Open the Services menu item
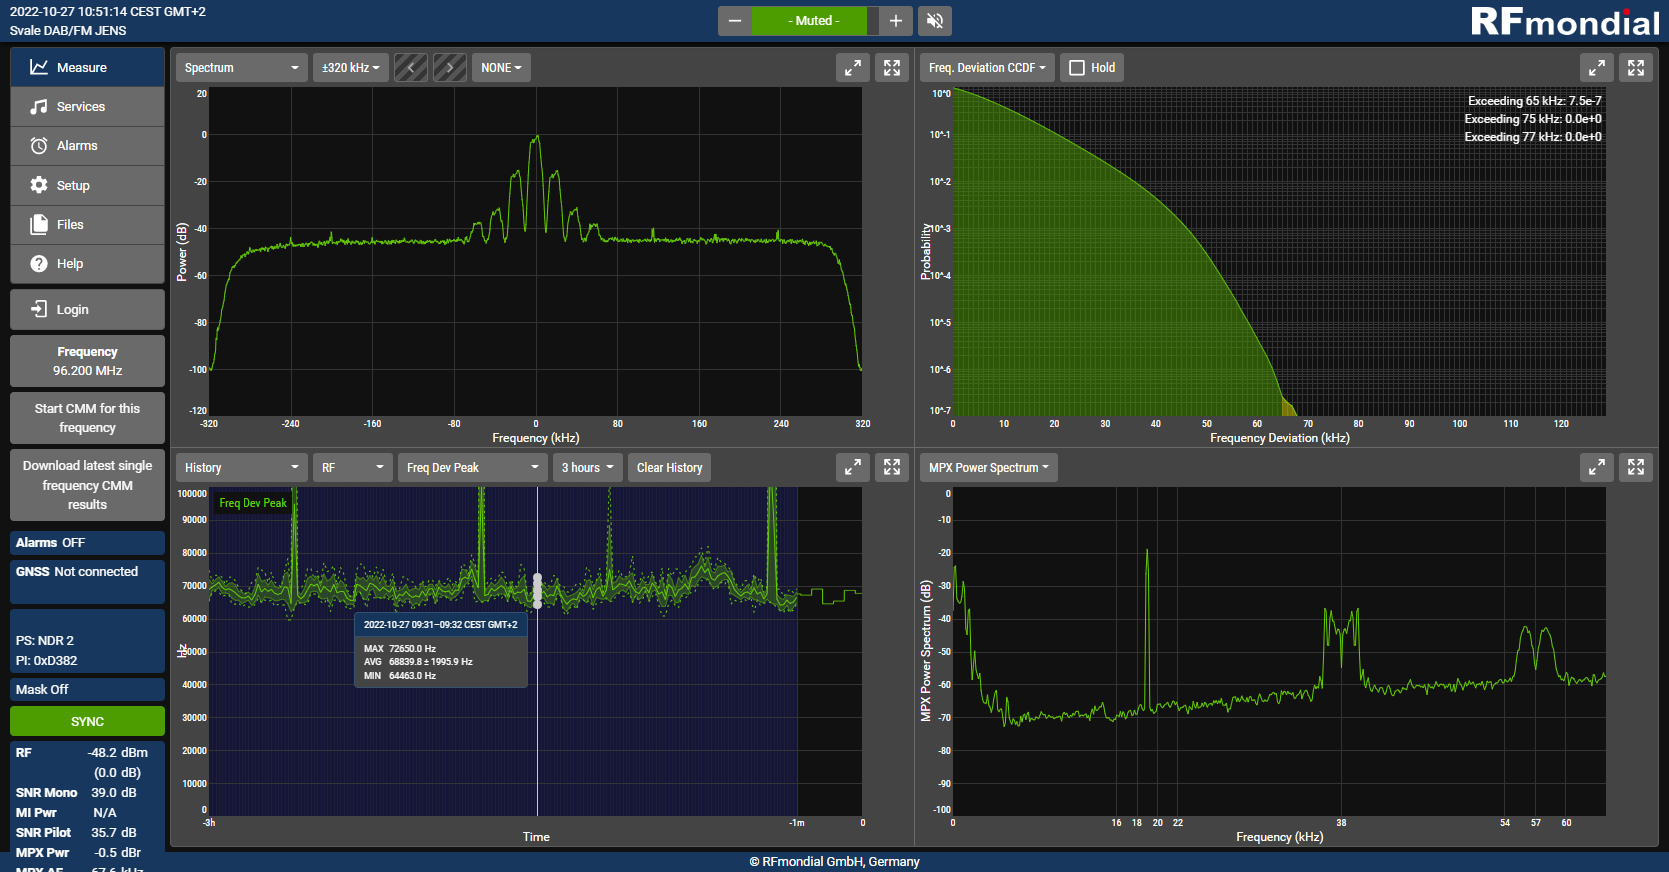 (87, 107)
